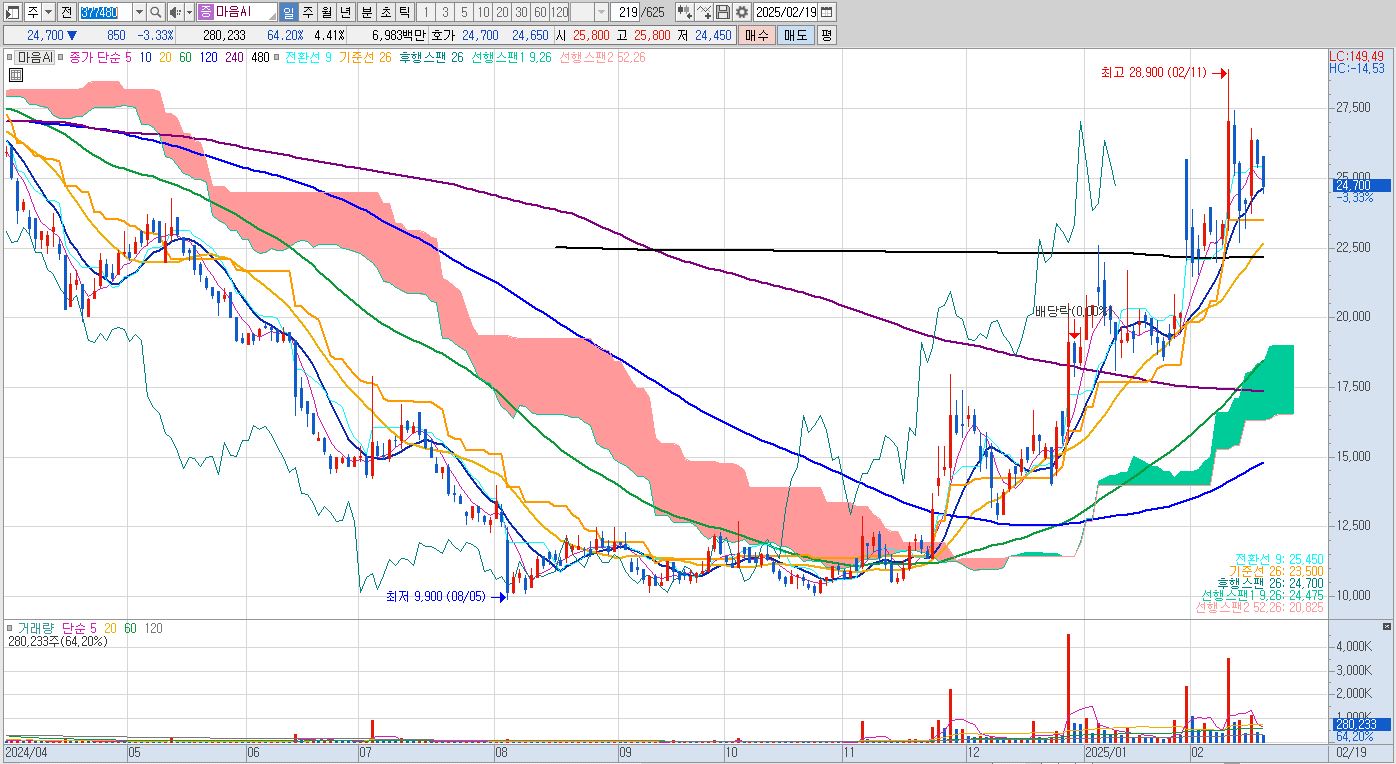Click the small icon before 거래량 legend
This screenshot has width=1396, height=764.
click(9, 628)
